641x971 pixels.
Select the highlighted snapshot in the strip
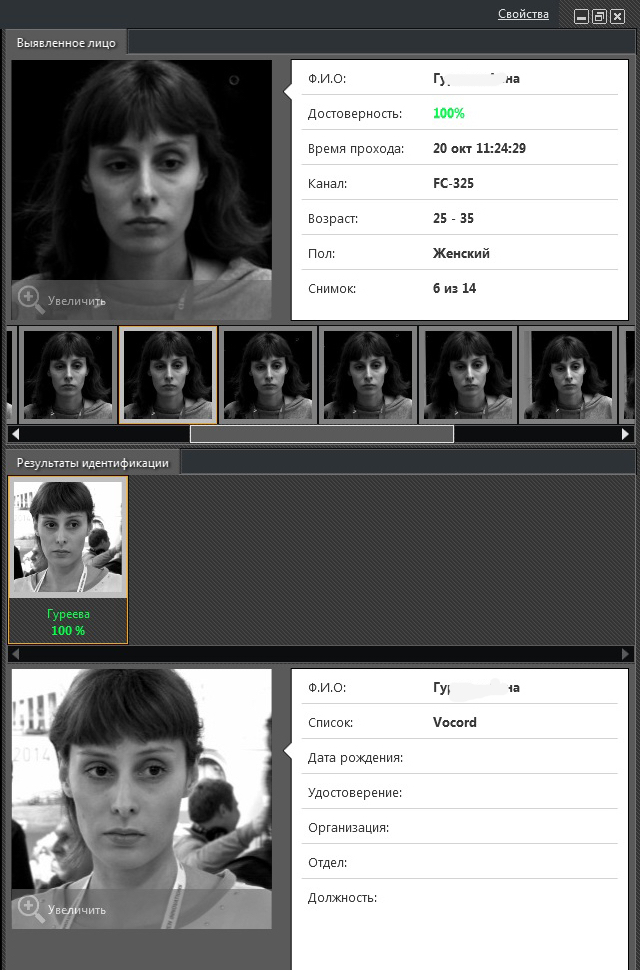click(x=168, y=374)
